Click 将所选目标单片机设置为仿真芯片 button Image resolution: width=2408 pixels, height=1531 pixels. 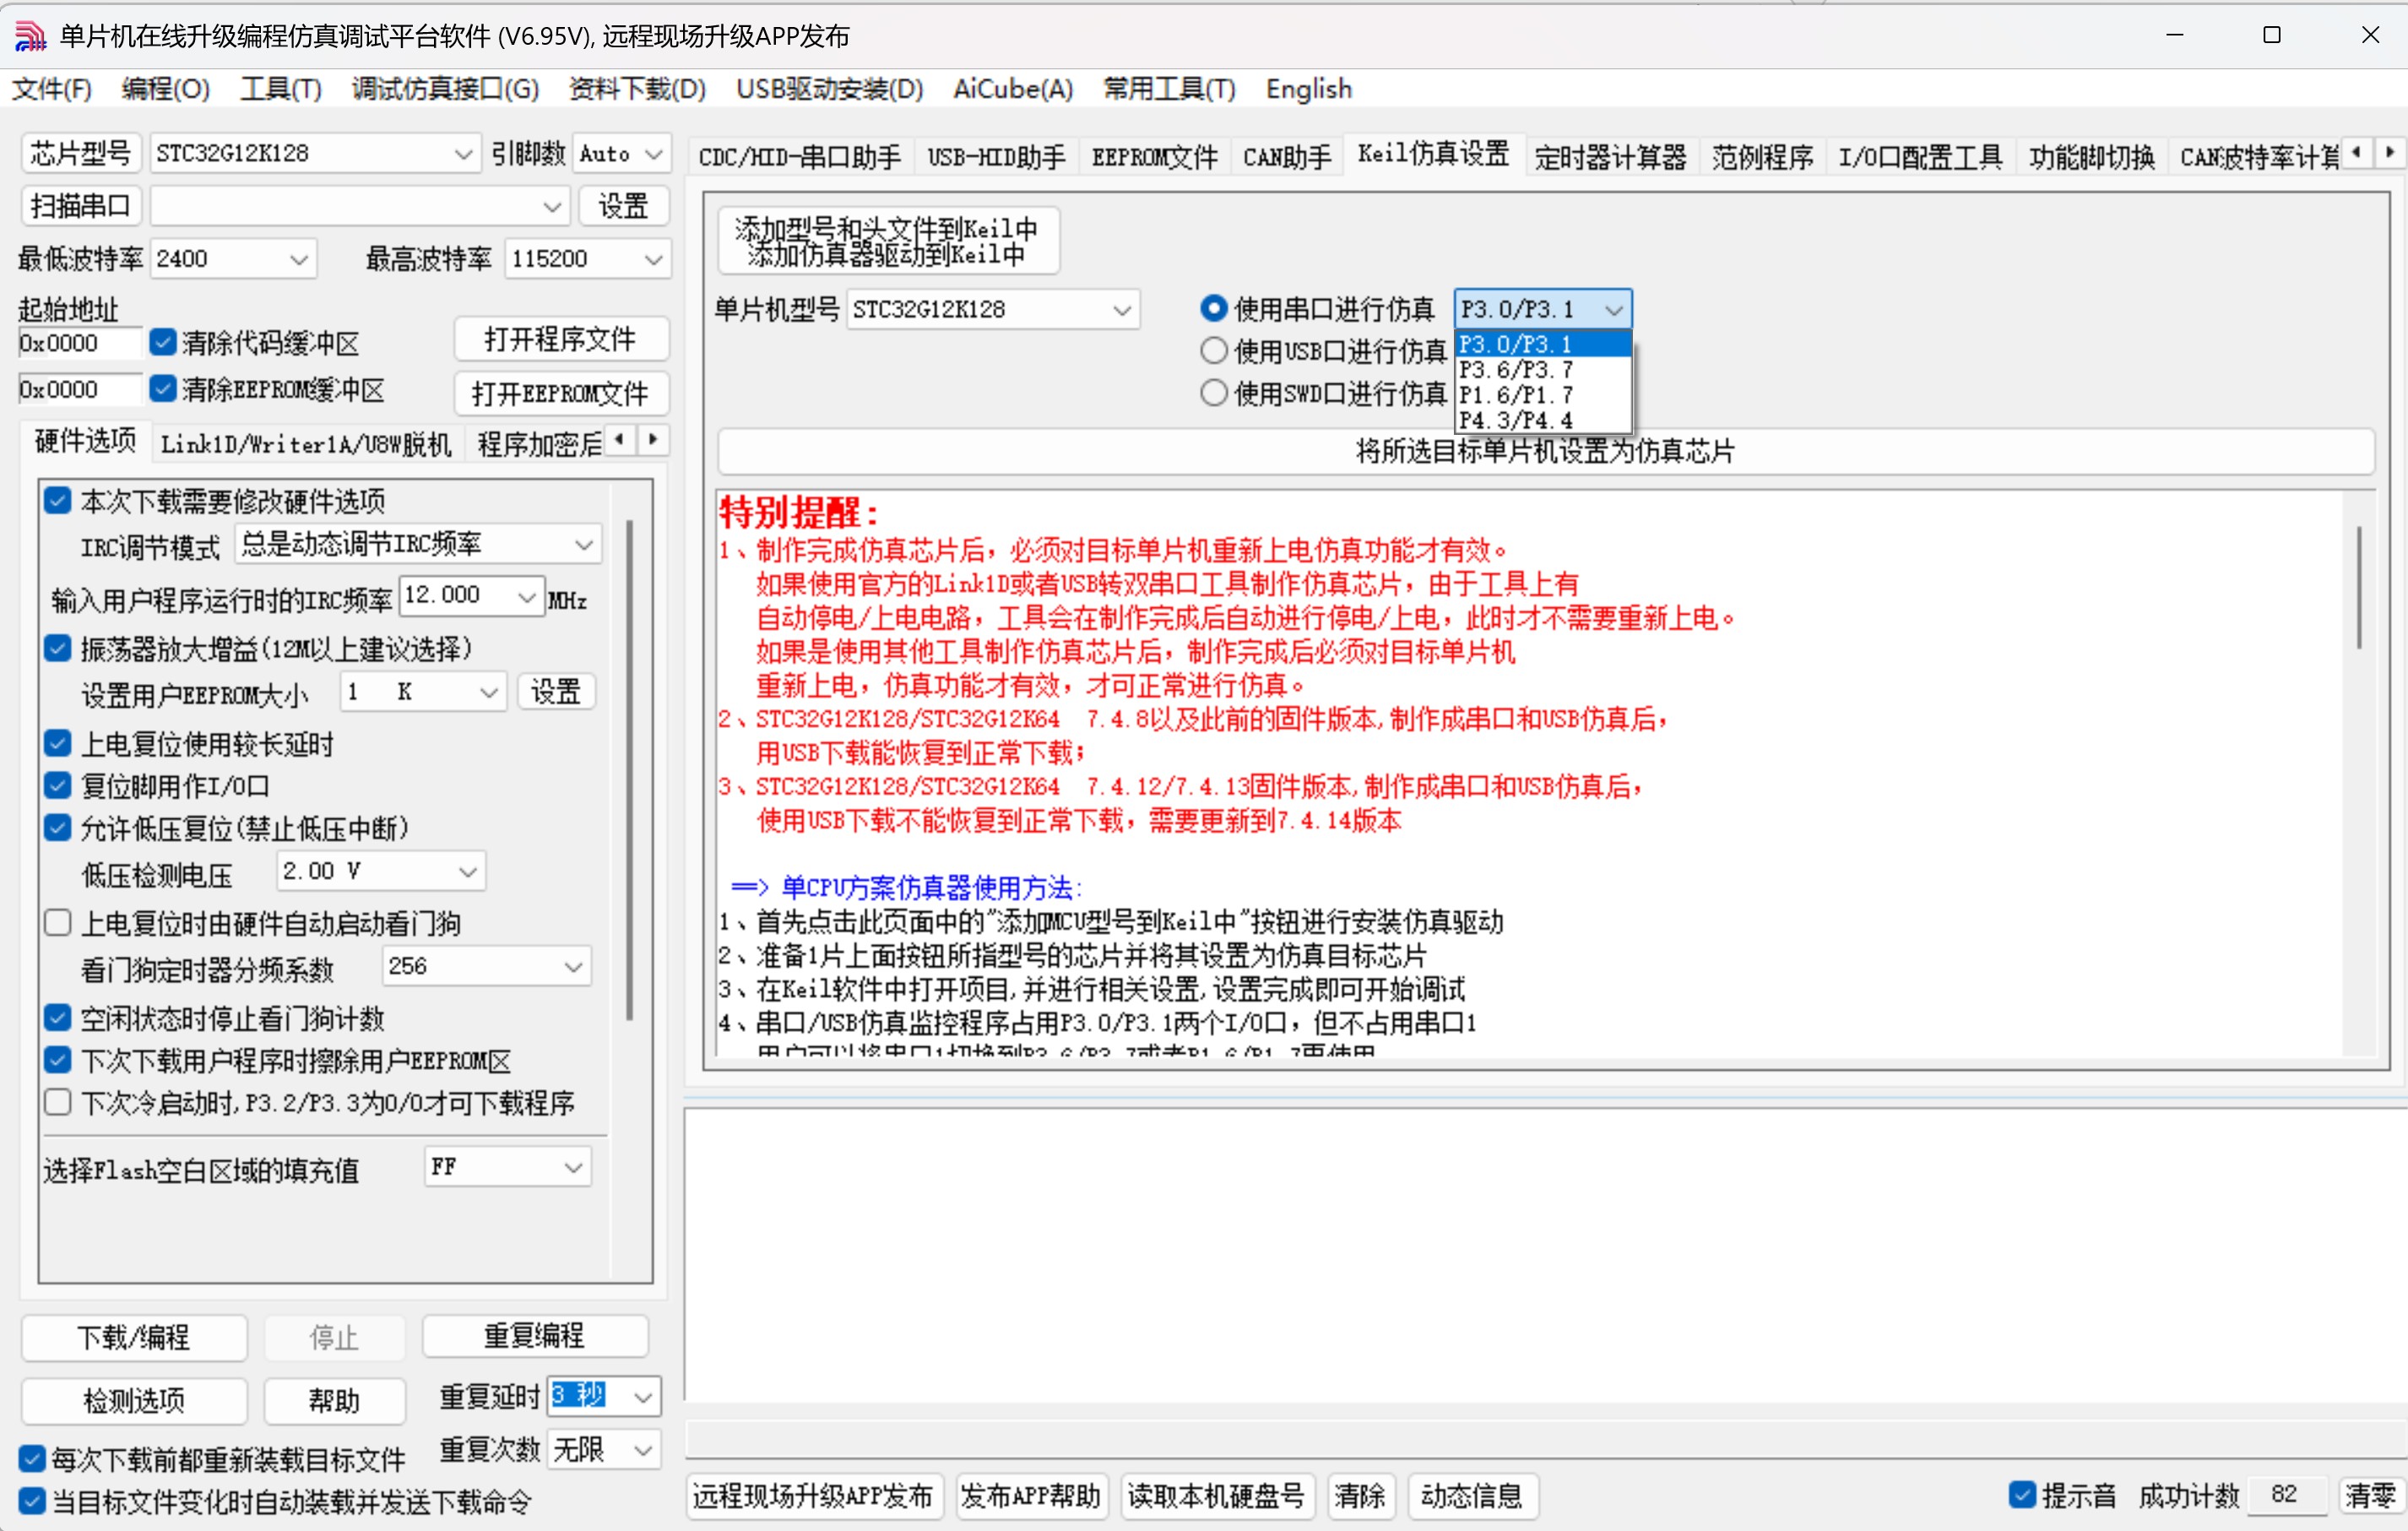point(1545,451)
